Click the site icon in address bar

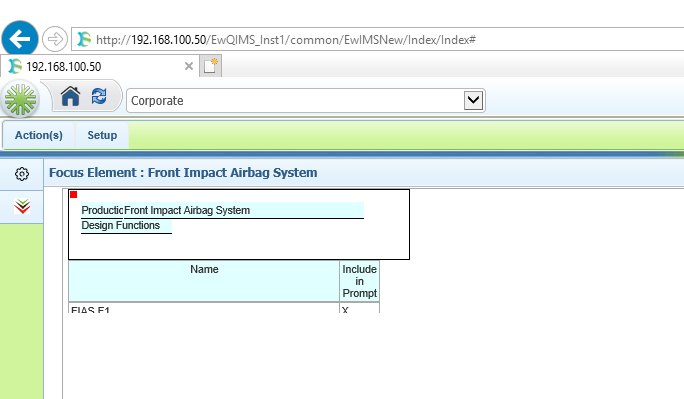click(84, 39)
